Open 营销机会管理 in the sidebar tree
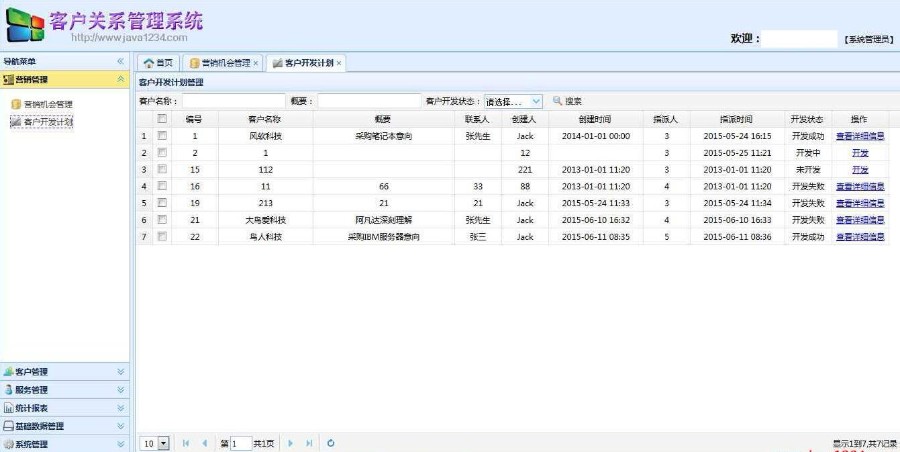 click(48, 104)
